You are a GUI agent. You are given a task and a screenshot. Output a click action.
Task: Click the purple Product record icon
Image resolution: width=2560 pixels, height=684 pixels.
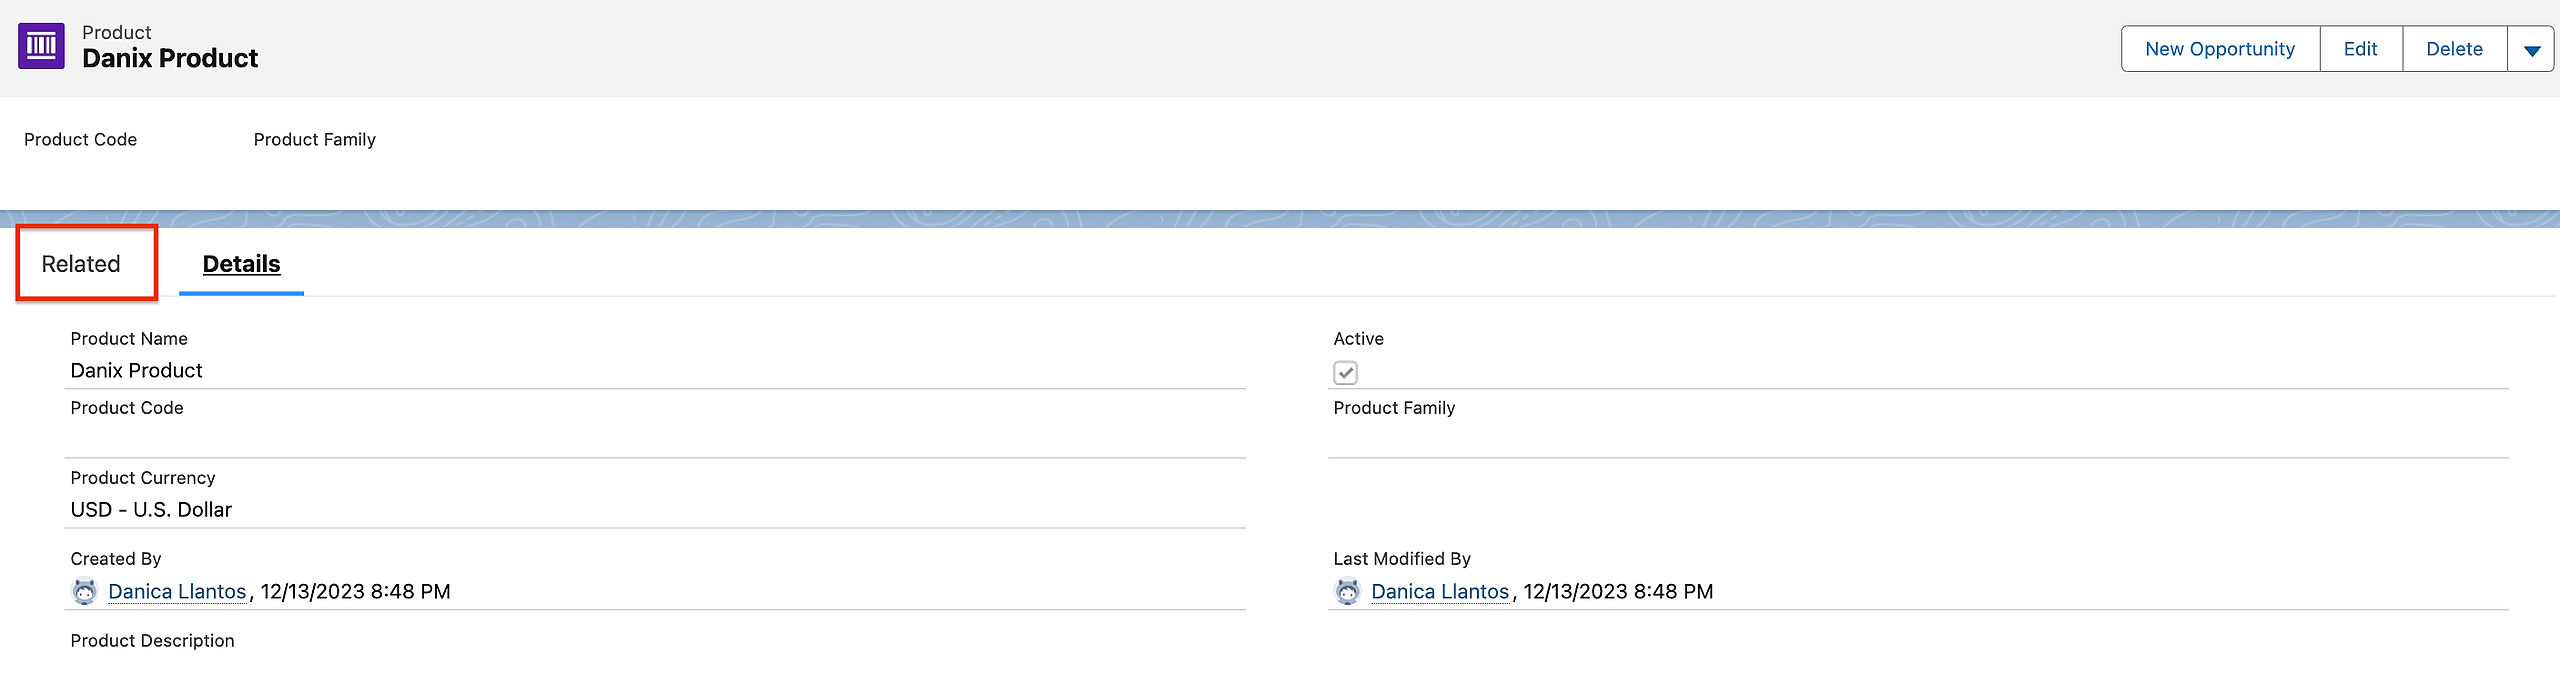41,46
